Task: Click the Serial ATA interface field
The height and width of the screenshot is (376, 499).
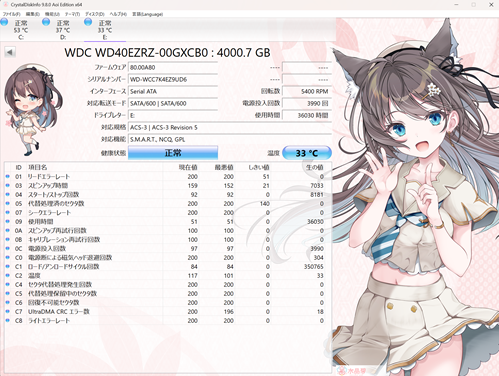Action: 173,91
